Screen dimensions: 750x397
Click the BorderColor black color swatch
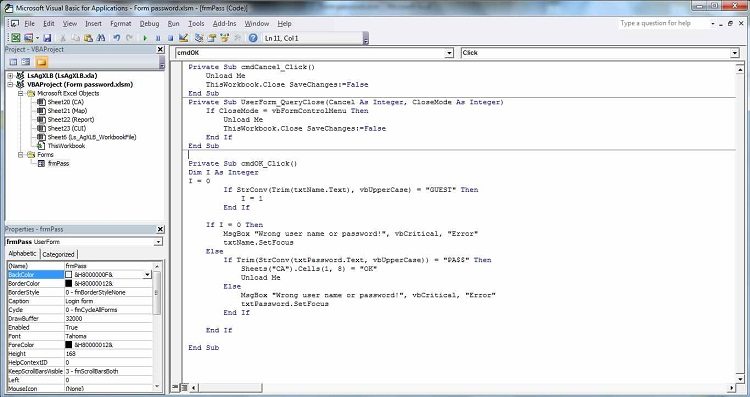(68, 283)
